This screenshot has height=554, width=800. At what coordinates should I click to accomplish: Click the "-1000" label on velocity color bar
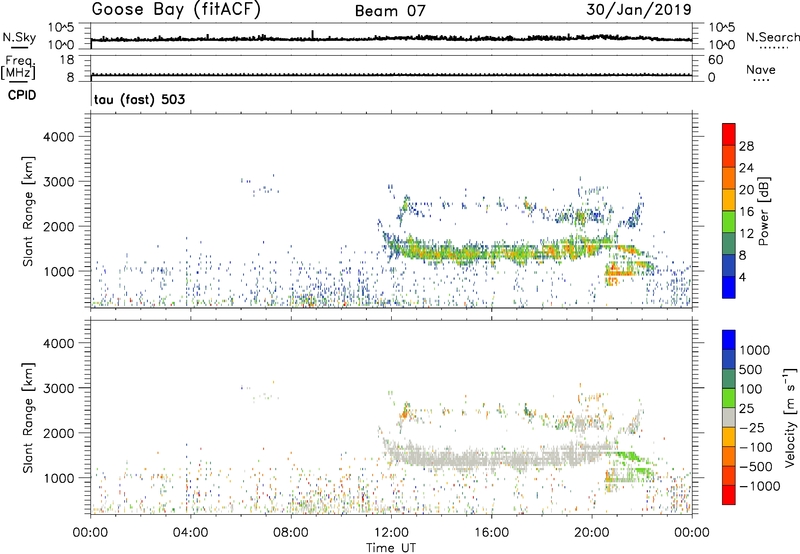click(759, 486)
